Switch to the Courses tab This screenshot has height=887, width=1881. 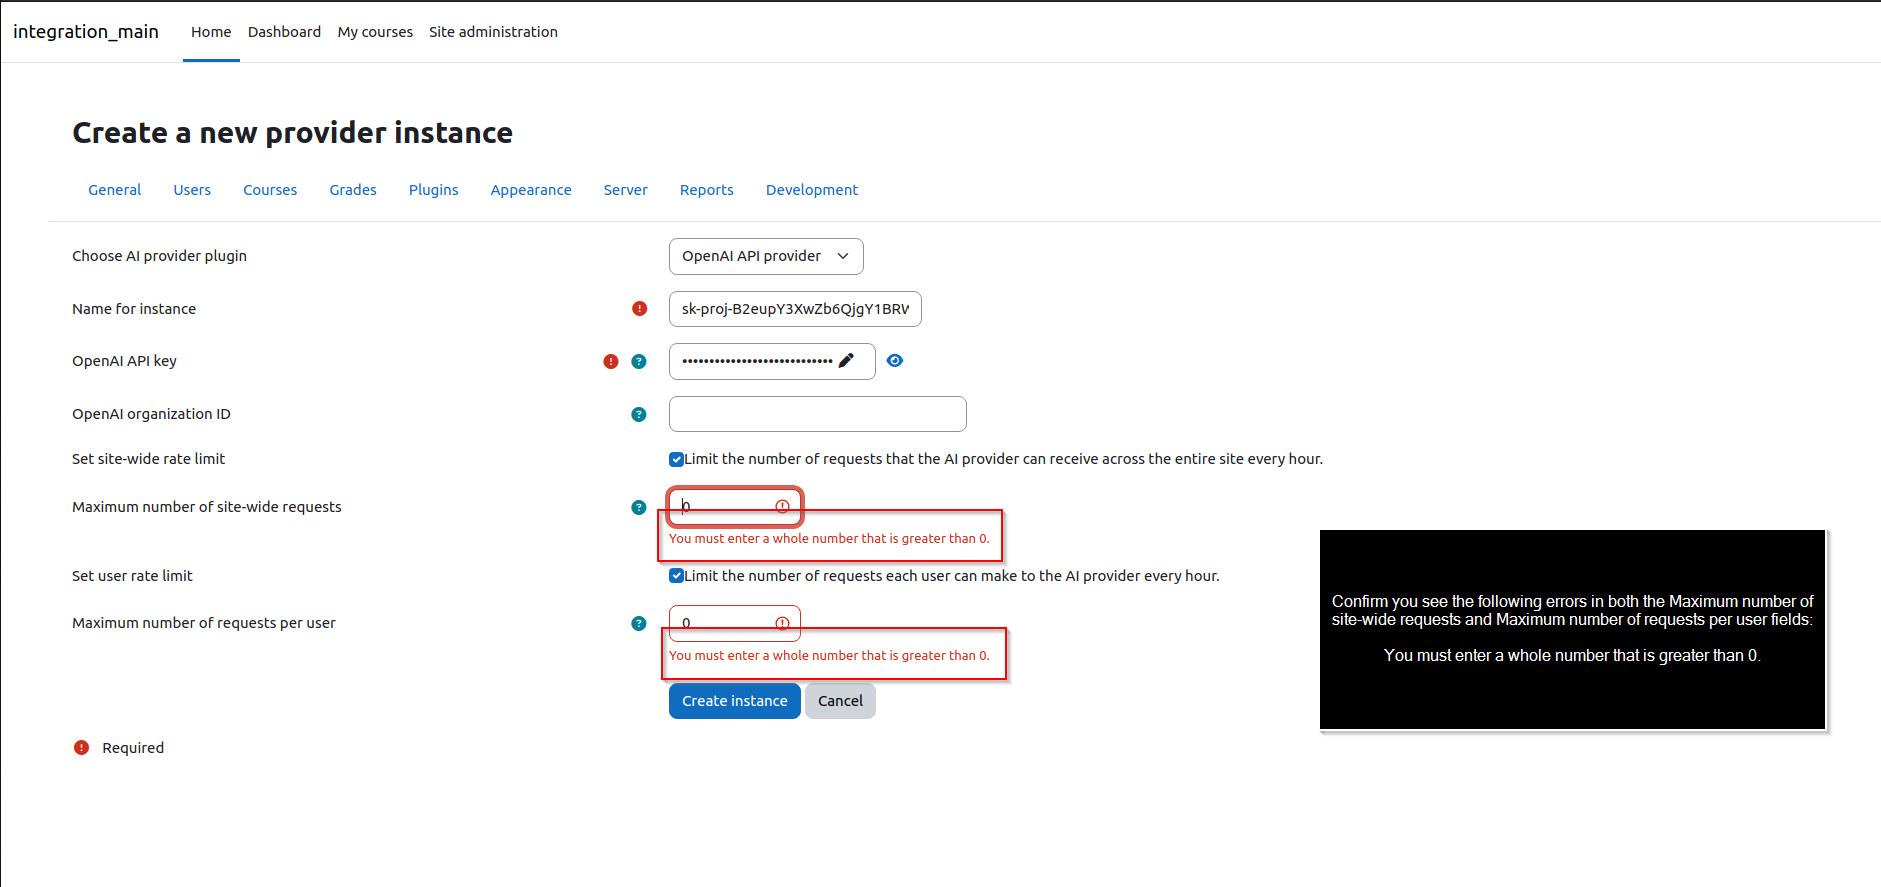pos(270,190)
